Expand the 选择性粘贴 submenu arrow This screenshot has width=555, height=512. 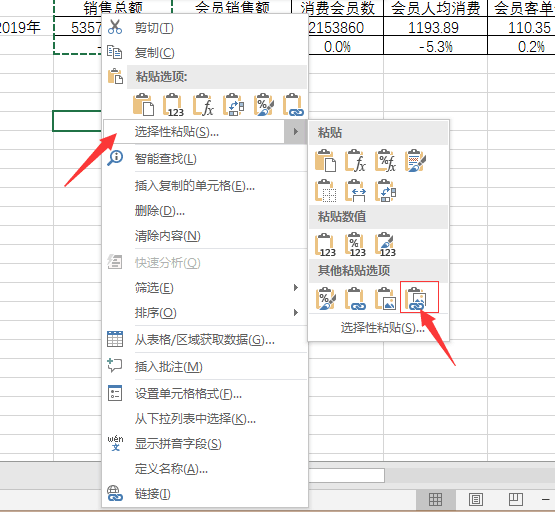point(296,132)
